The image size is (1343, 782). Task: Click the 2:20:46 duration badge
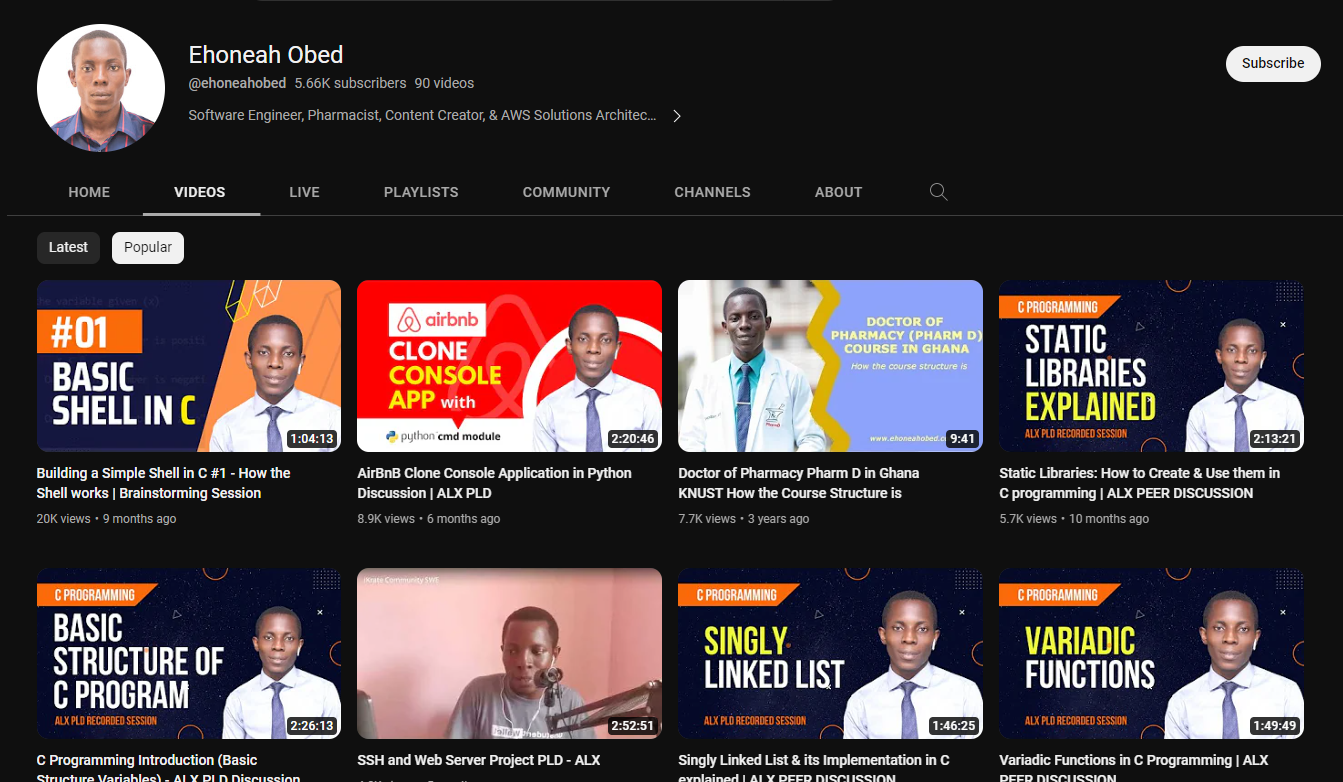(632, 438)
